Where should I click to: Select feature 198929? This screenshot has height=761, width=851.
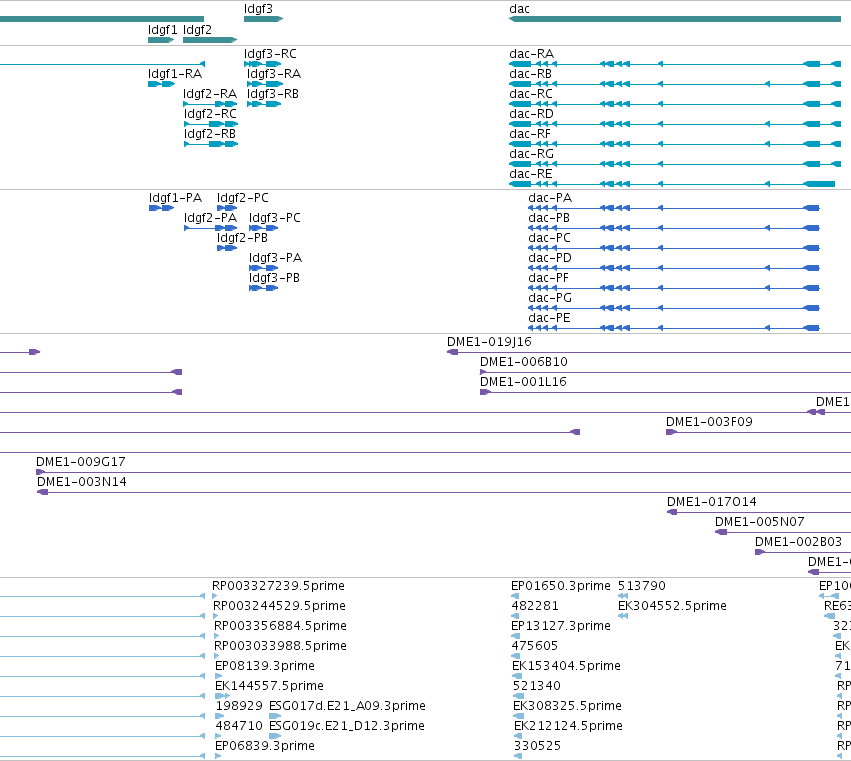(218, 716)
